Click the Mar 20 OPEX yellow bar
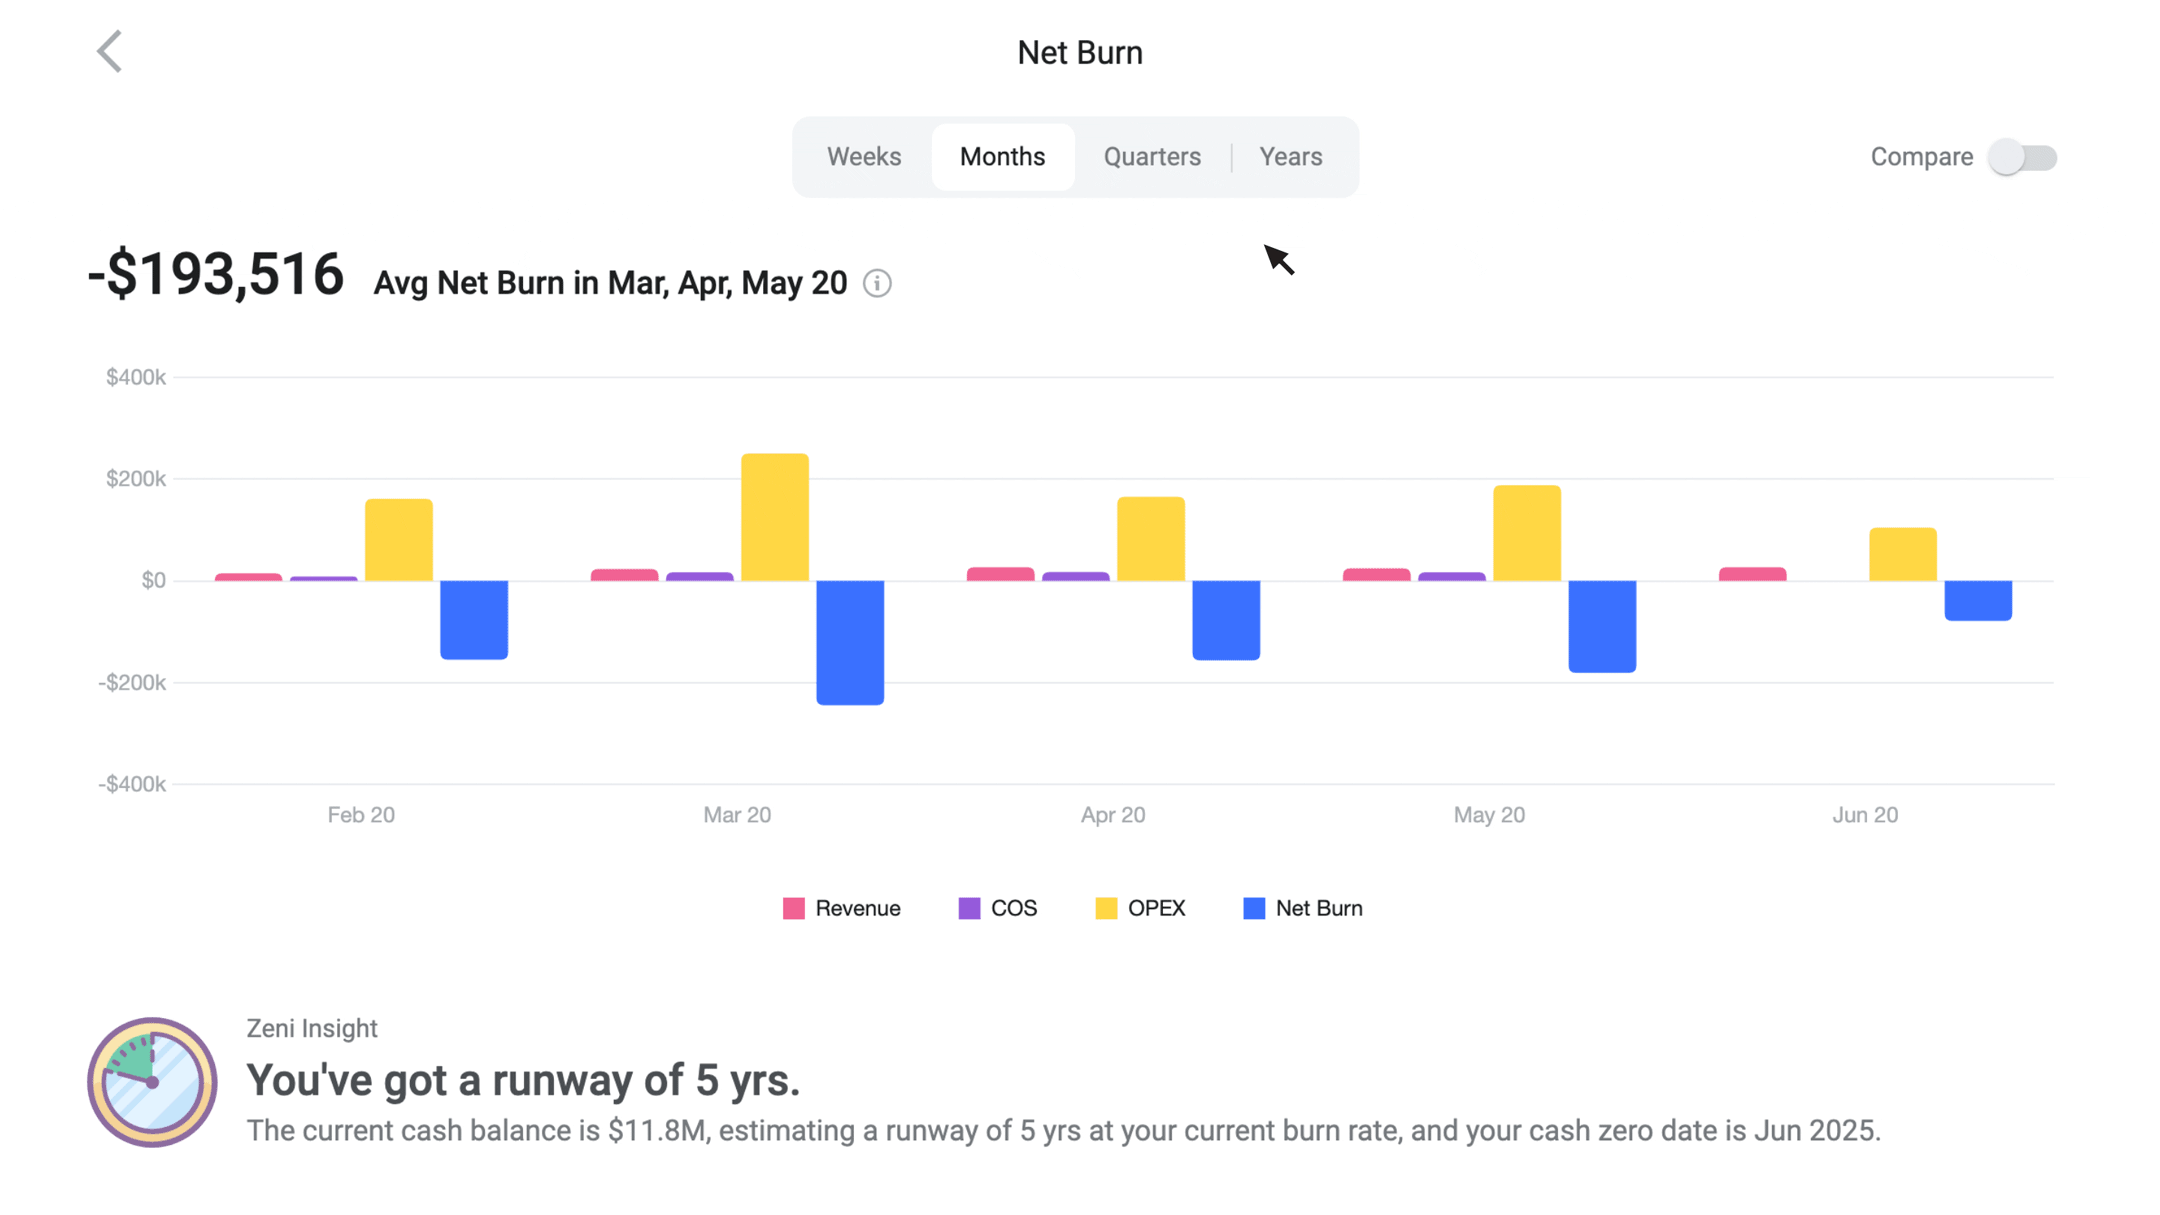Viewport: 2160px width, 1215px height. click(775, 517)
